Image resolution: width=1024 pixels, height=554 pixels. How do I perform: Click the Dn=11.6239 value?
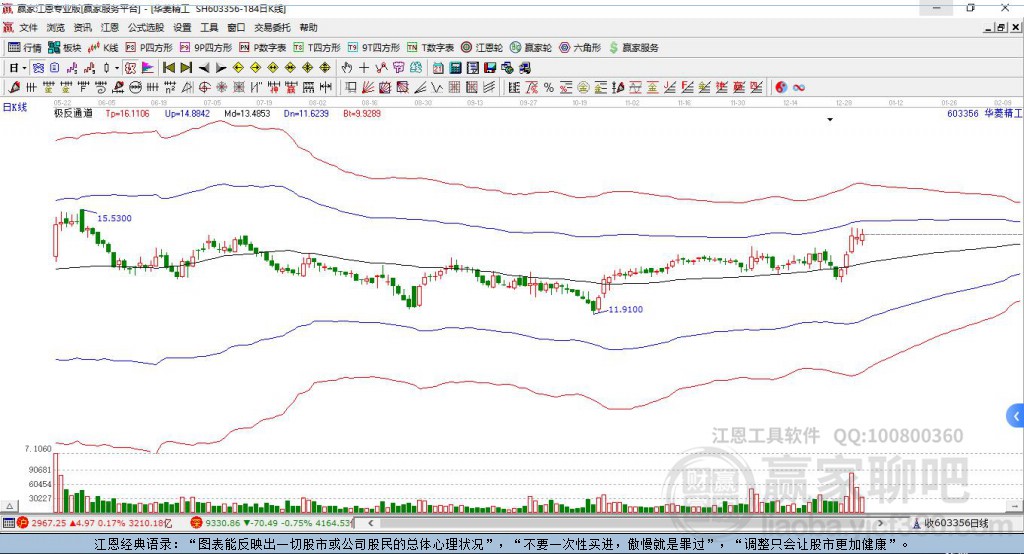[306, 113]
